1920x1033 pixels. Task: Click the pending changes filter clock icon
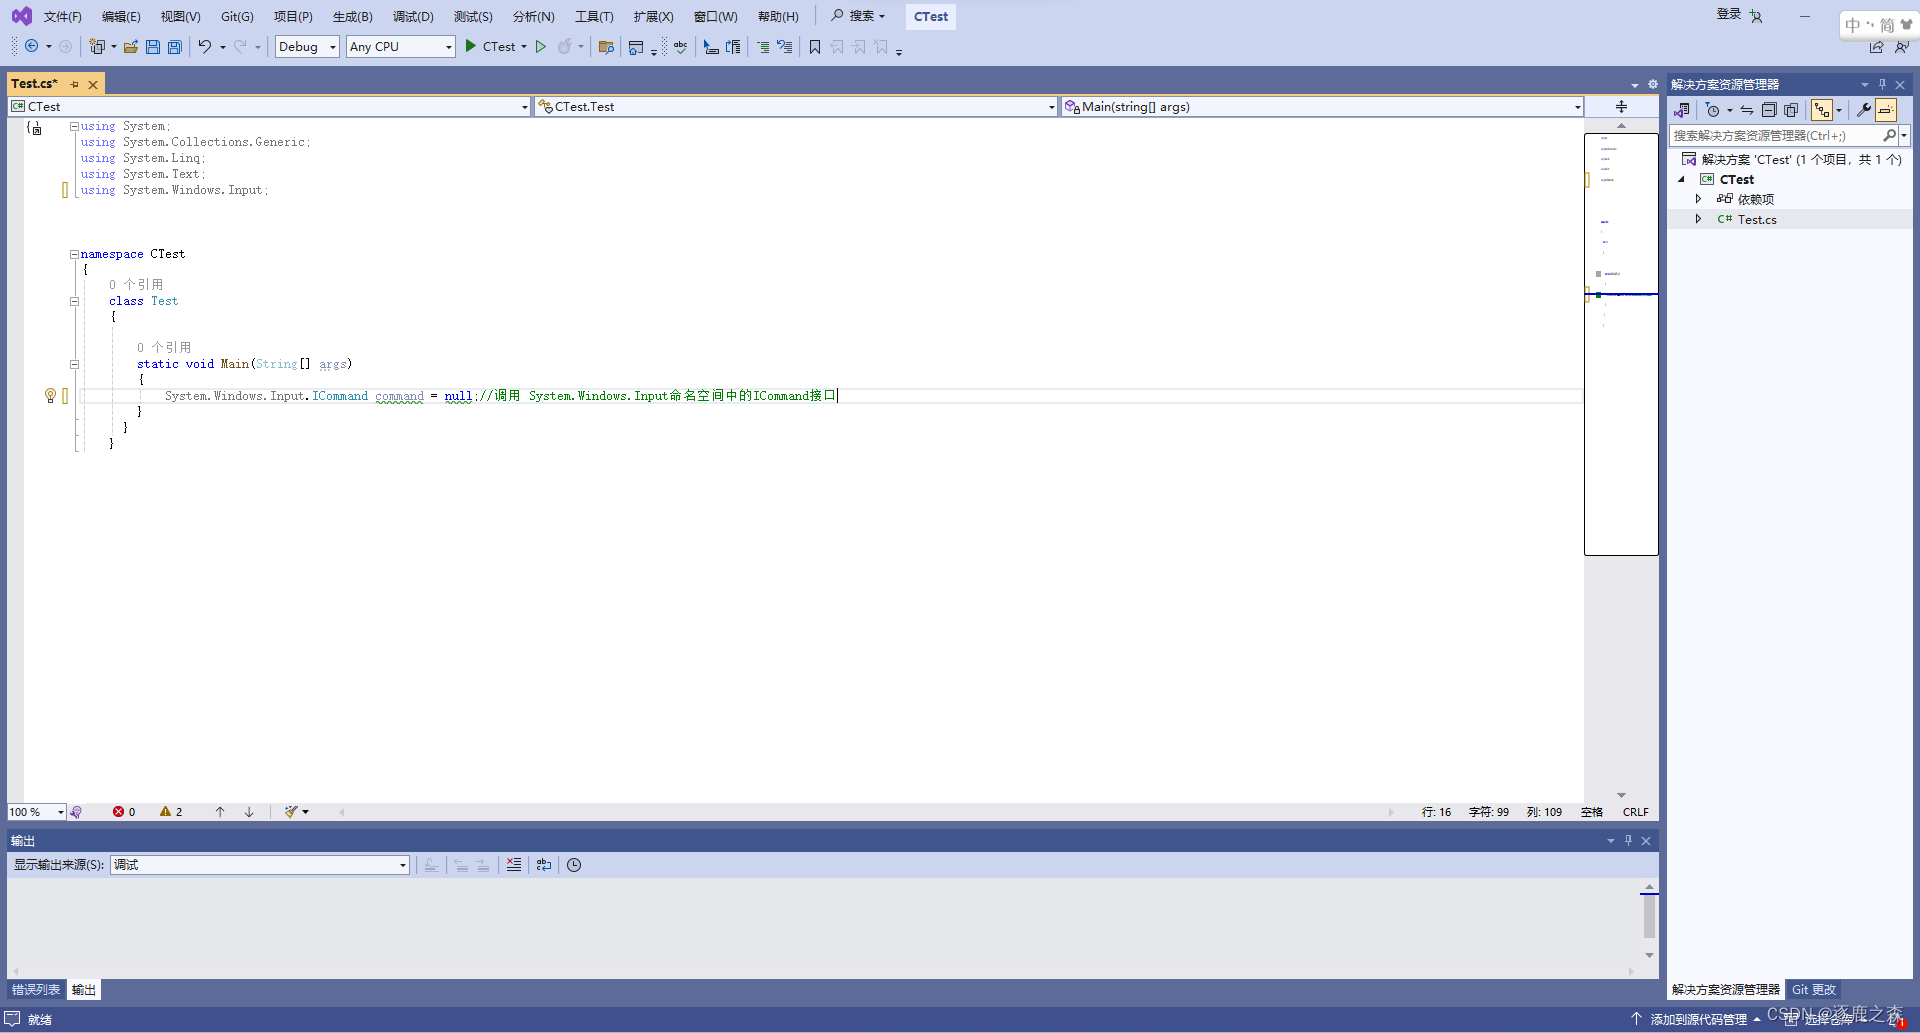(x=1713, y=110)
